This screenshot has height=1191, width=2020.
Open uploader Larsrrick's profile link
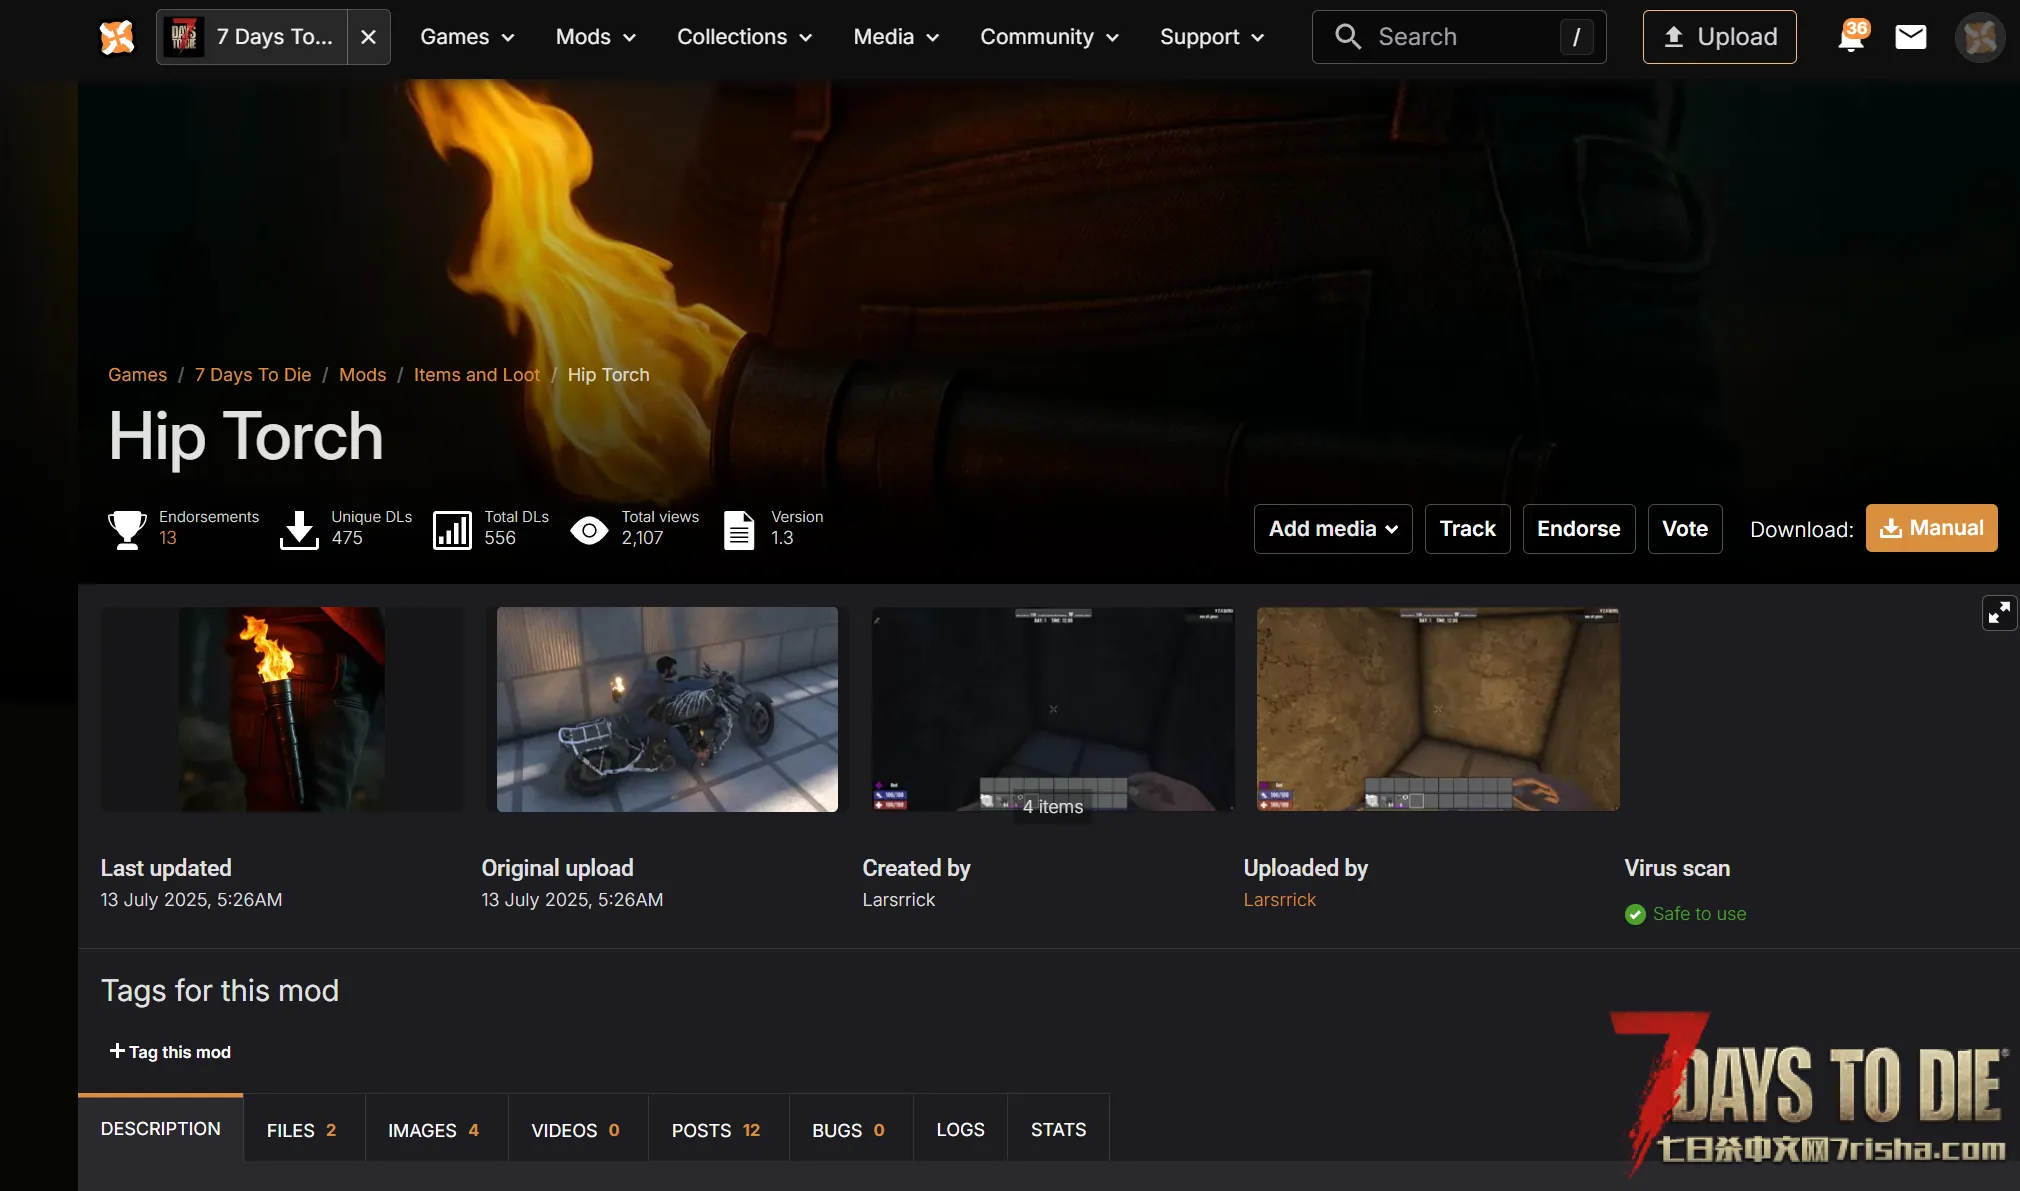[1279, 900]
